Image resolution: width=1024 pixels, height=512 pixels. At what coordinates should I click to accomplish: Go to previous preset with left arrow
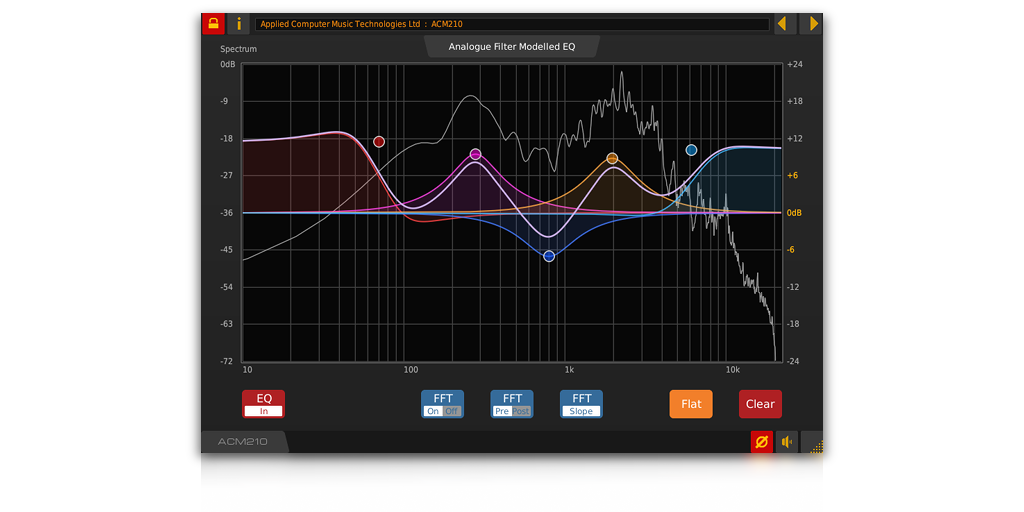tap(785, 24)
